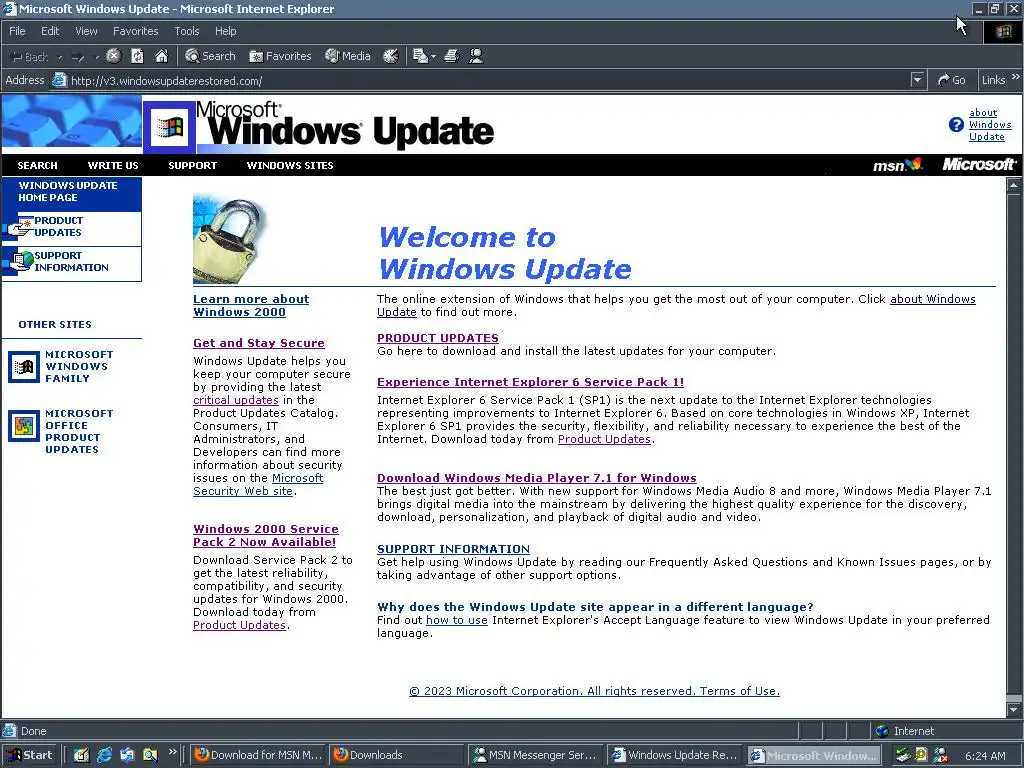Click the 'critical updates' link

coord(236,400)
